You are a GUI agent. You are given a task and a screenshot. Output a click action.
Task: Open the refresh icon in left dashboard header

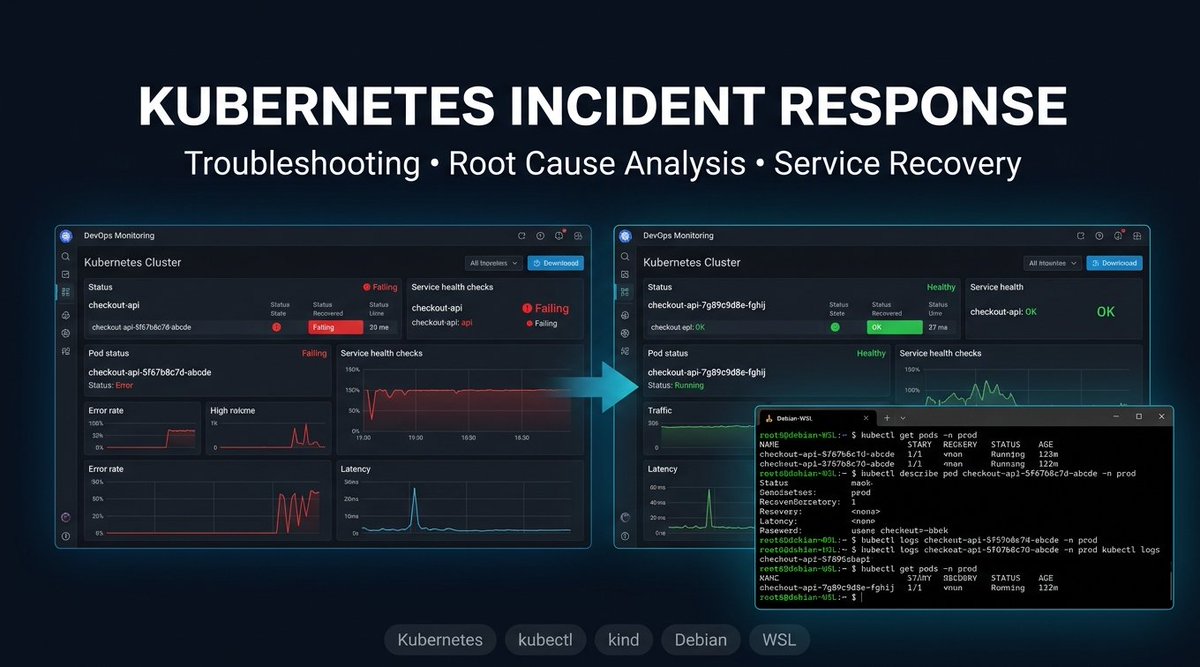point(521,236)
